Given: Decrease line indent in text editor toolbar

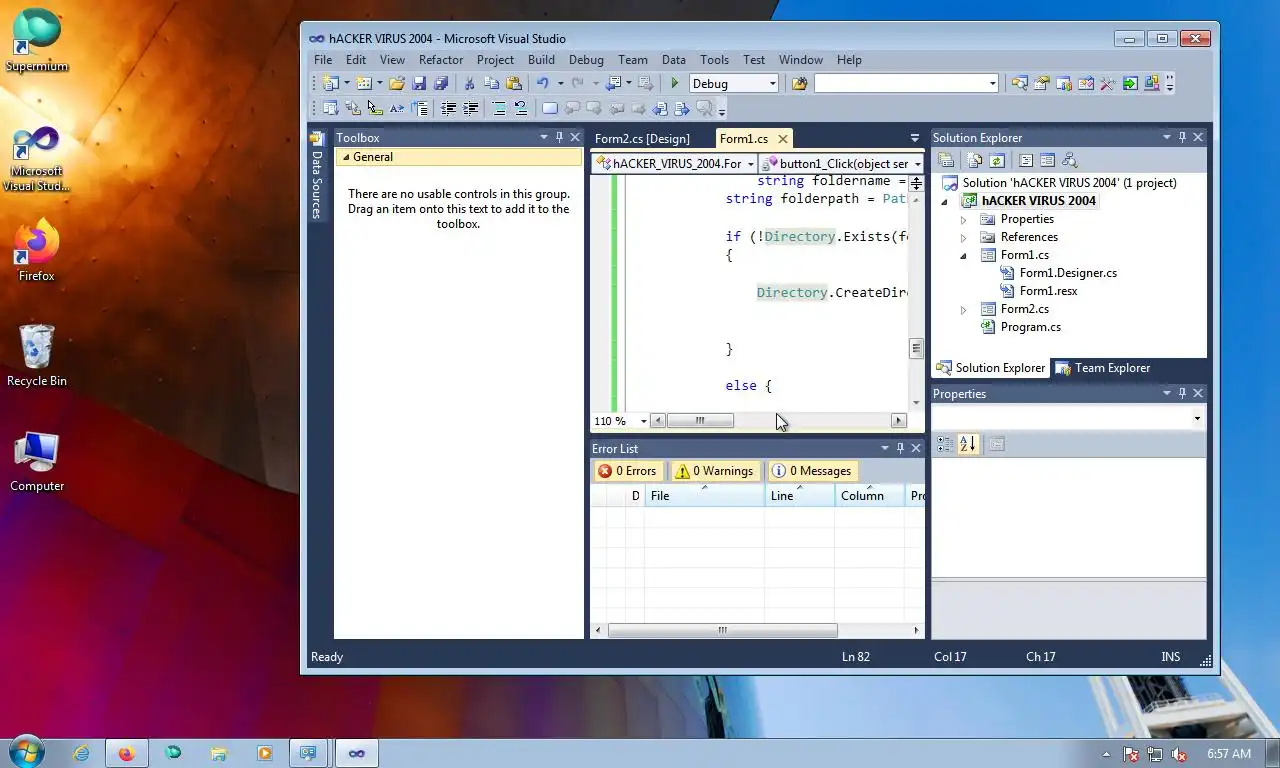Looking at the screenshot, I should (448, 108).
